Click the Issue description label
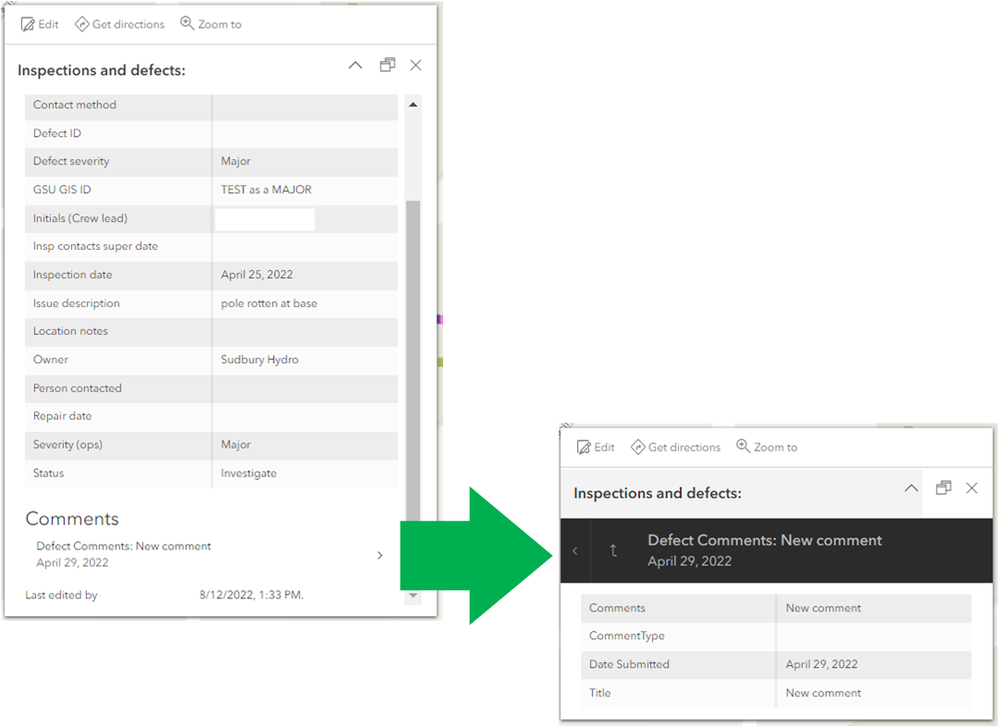The width and height of the screenshot is (999, 727). (x=76, y=303)
